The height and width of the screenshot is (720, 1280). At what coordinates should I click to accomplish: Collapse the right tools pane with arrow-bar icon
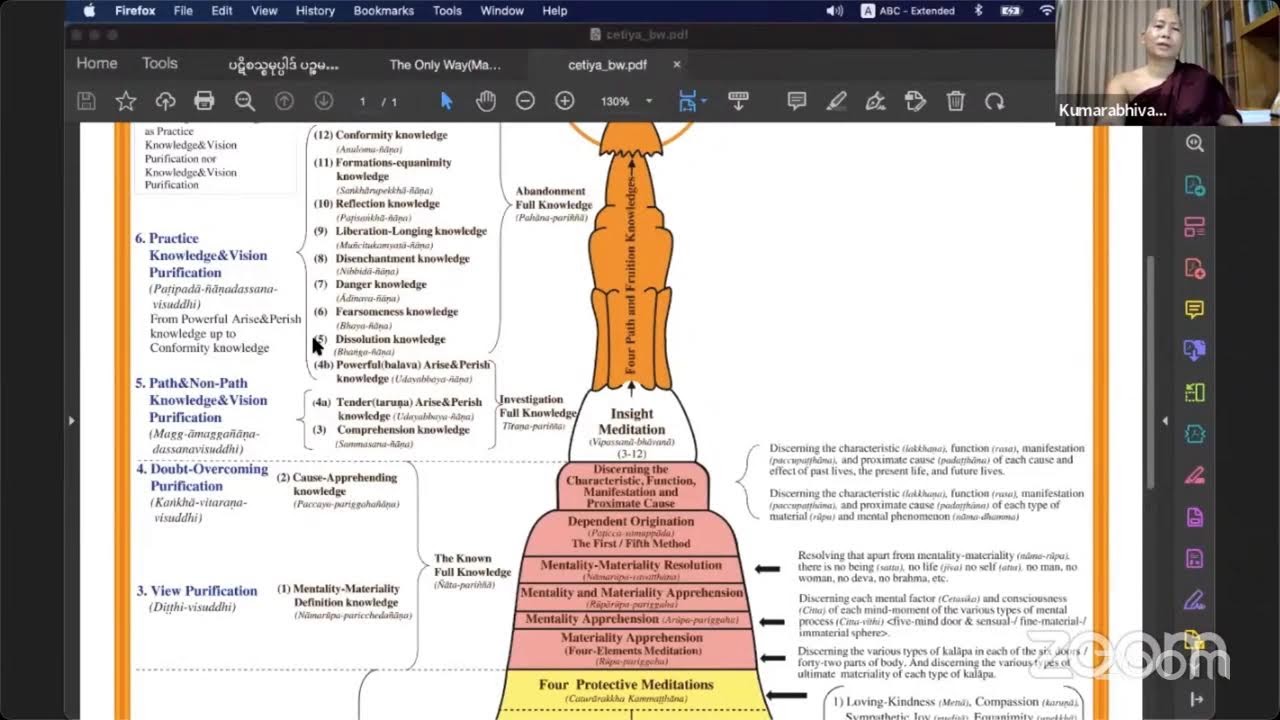tap(1195, 699)
